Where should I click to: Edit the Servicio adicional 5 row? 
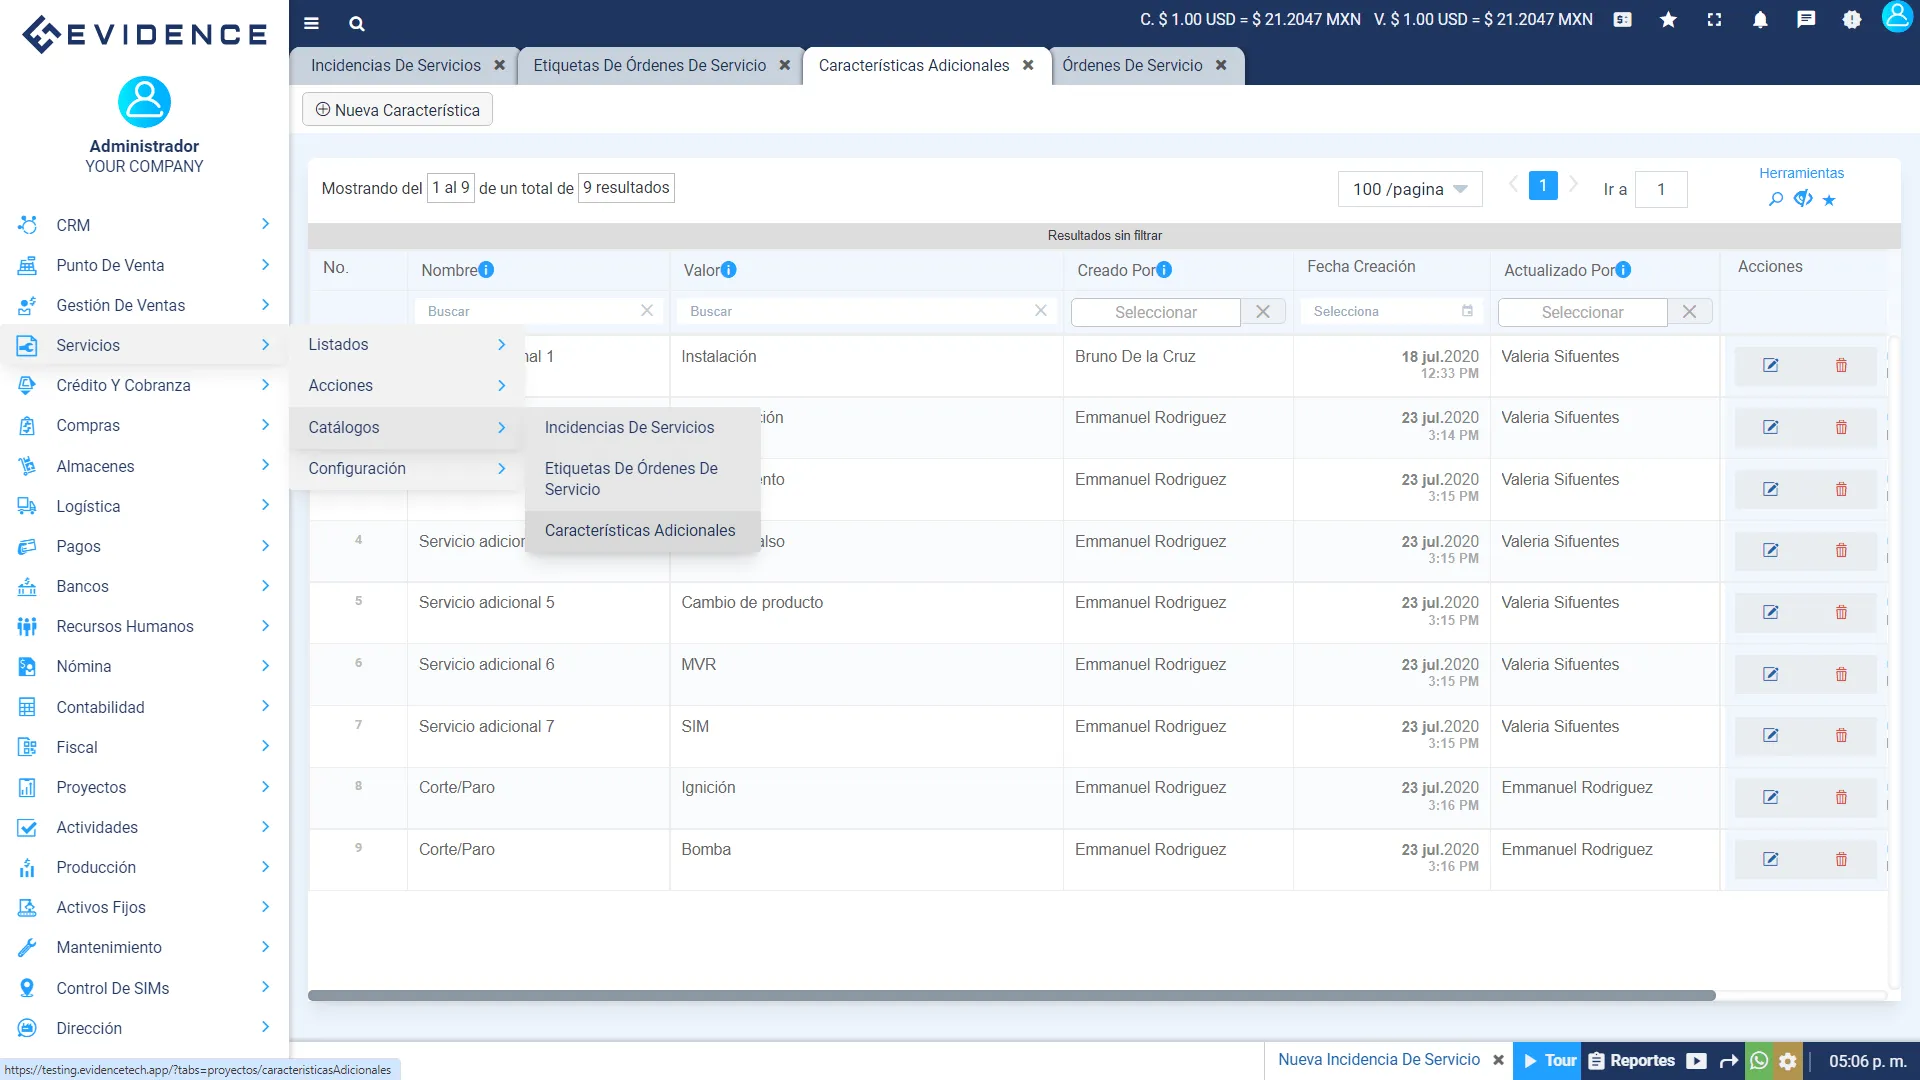coord(1770,612)
